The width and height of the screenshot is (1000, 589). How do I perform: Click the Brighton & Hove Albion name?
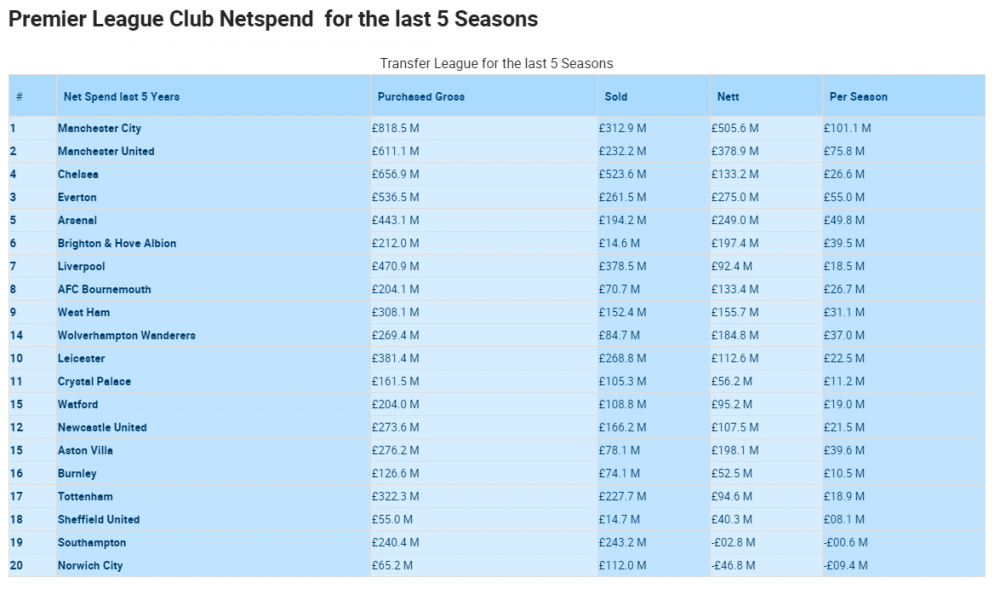pos(117,243)
